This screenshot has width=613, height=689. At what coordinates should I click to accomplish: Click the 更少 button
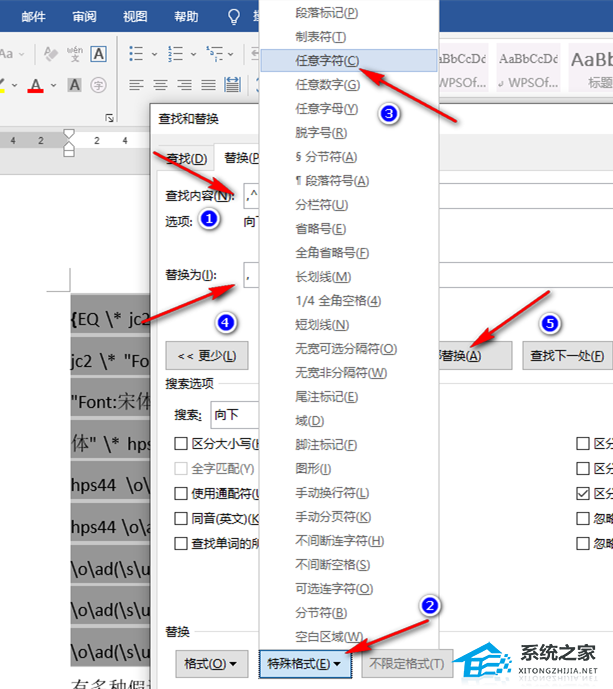[207, 355]
